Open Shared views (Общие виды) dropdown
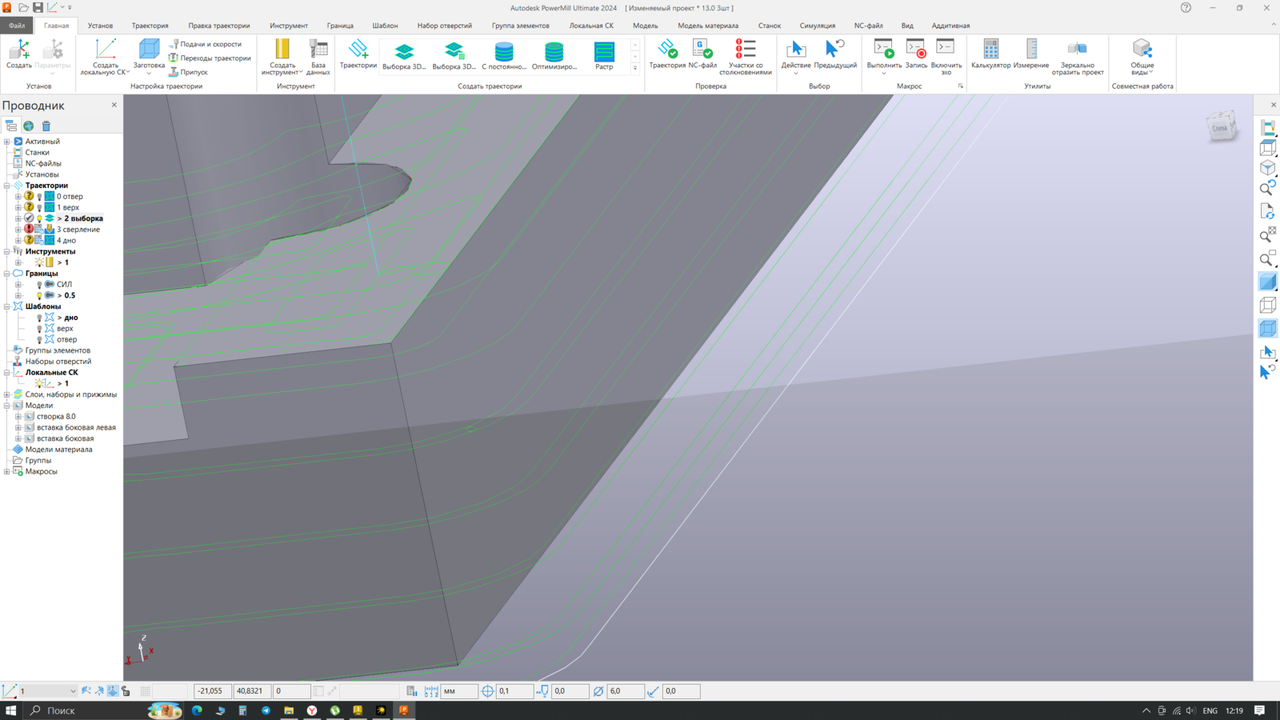Image resolution: width=1280 pixels, height=720 pixels. pos(1142,57)
